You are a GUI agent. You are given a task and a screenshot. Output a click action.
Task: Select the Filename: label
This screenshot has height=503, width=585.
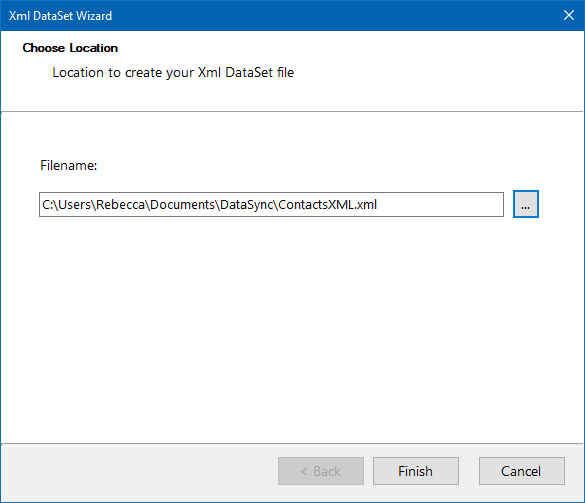(69, 165)
